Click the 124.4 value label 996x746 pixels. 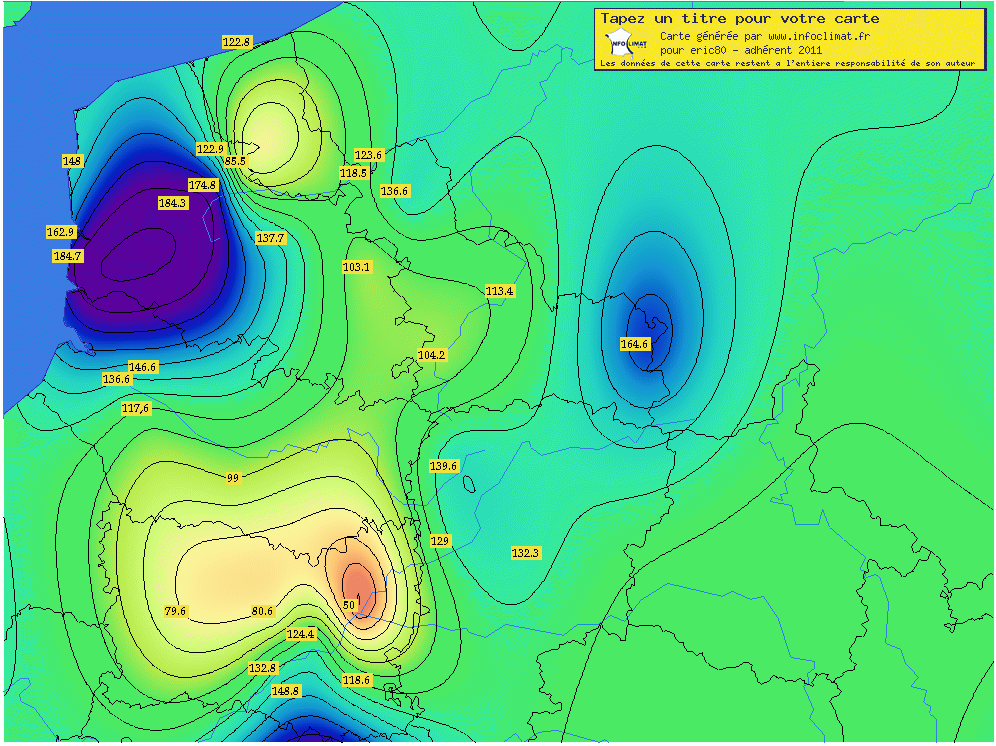[300, 634]
